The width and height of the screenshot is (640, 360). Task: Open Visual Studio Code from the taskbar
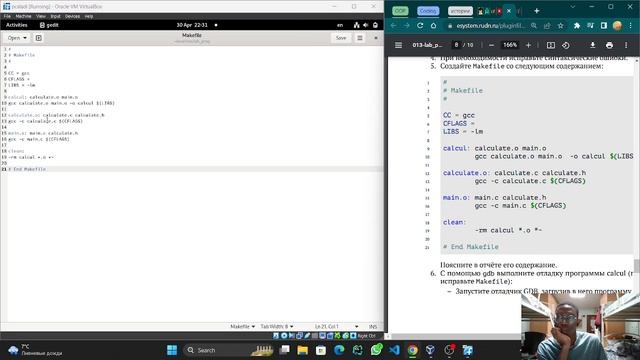click(394, 350)
